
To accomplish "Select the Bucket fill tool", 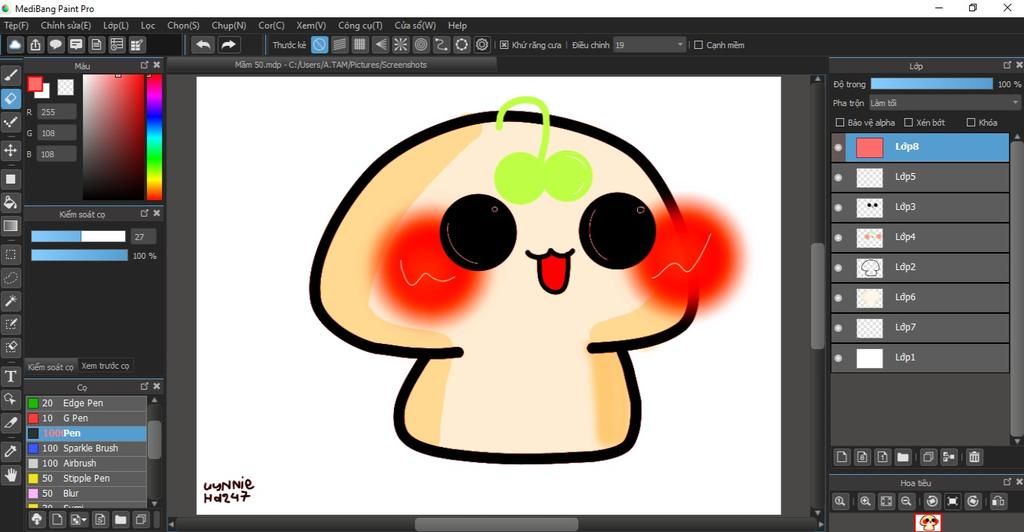I will click(x=10, y=202).
